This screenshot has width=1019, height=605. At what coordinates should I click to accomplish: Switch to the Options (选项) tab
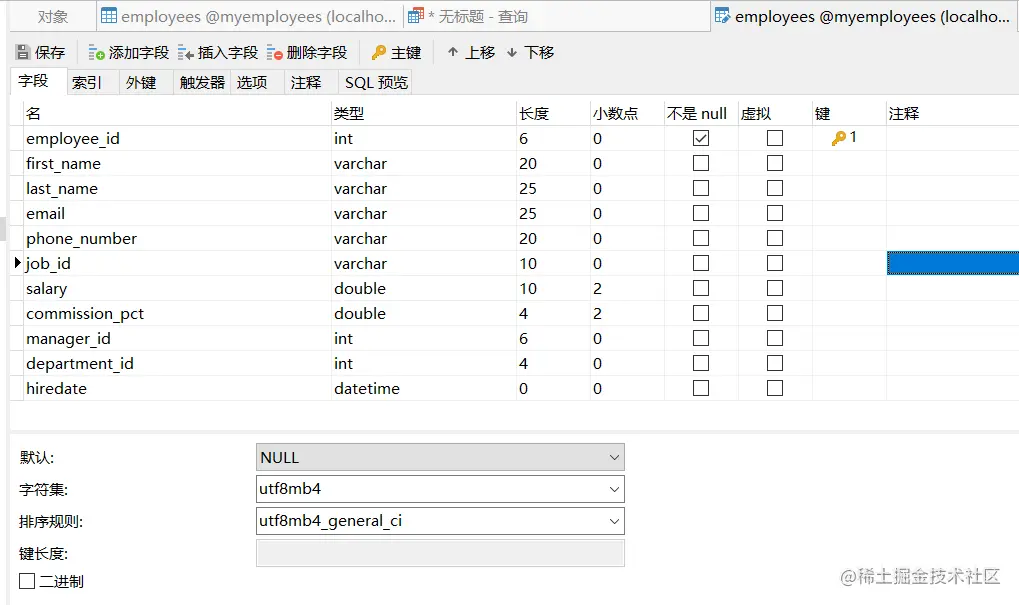(257, 83)
